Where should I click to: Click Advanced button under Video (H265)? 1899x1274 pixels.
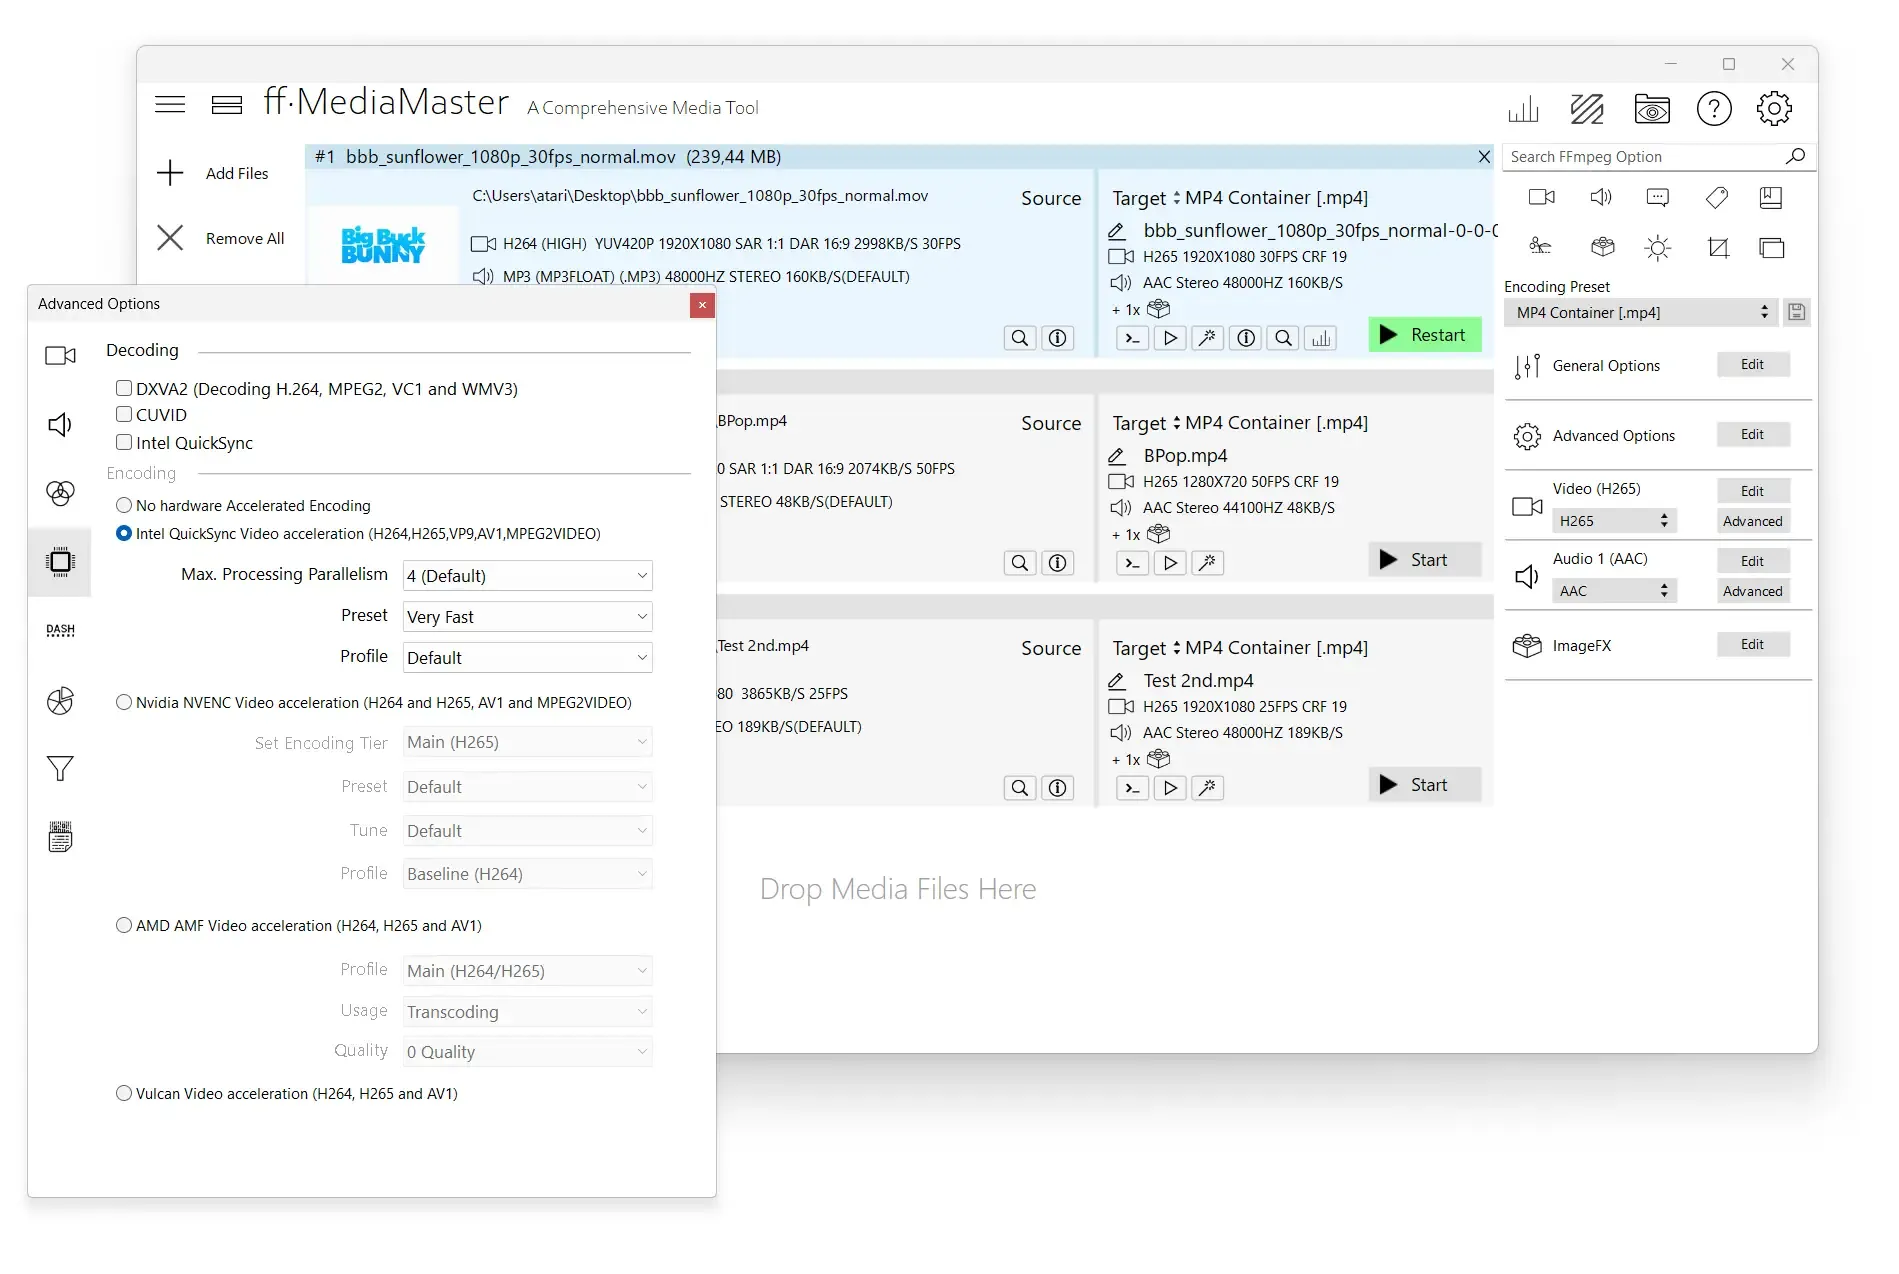coord(1752,521)
